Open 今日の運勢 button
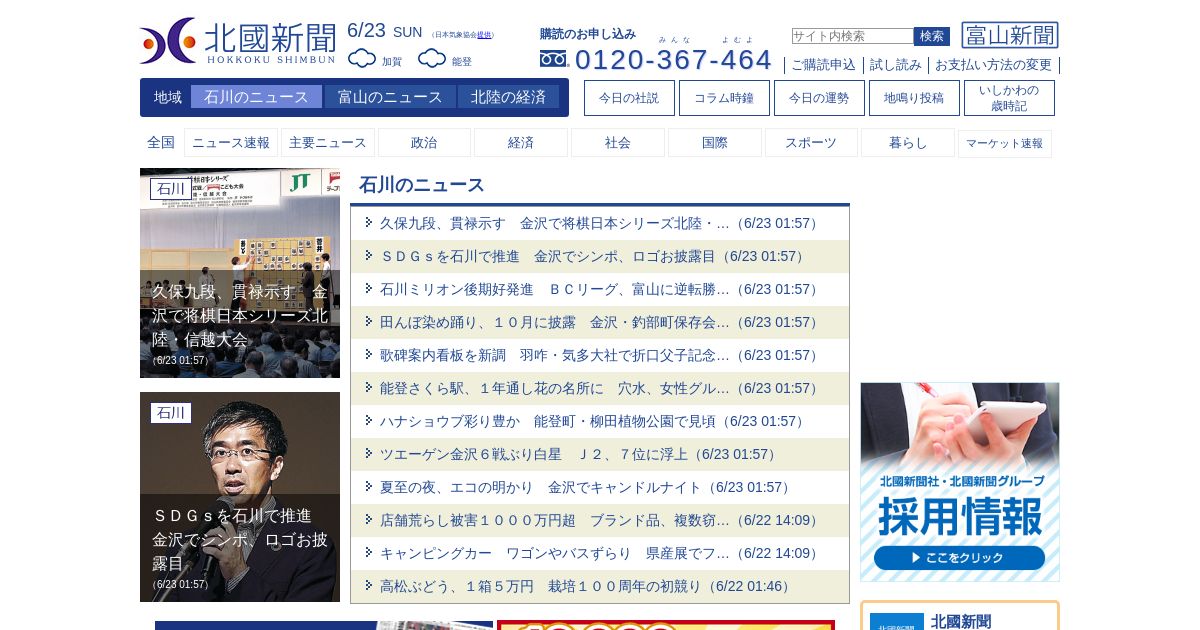The width and height of the screenshot is (1200, 630). point(819,98)
